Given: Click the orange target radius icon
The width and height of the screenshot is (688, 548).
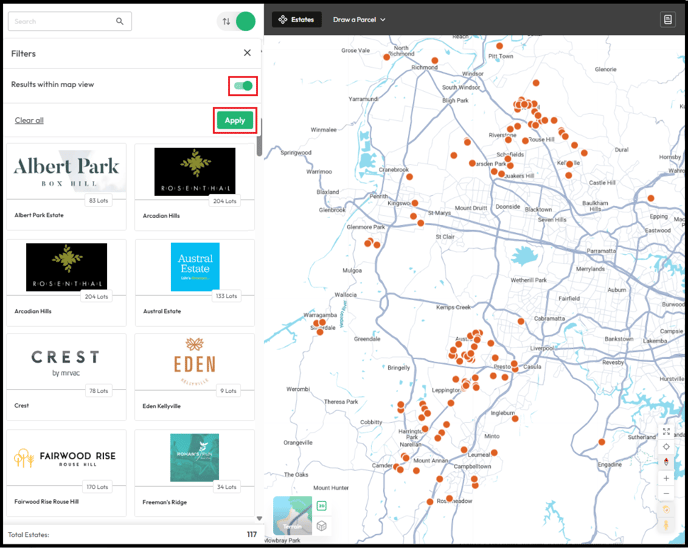Looking at the screenshot, I should pos(666,509).
